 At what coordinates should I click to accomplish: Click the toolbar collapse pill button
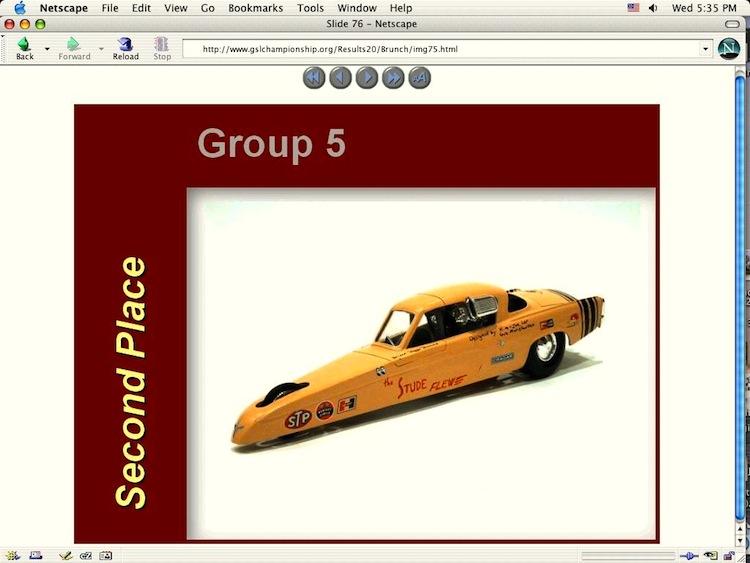point(732,24)
